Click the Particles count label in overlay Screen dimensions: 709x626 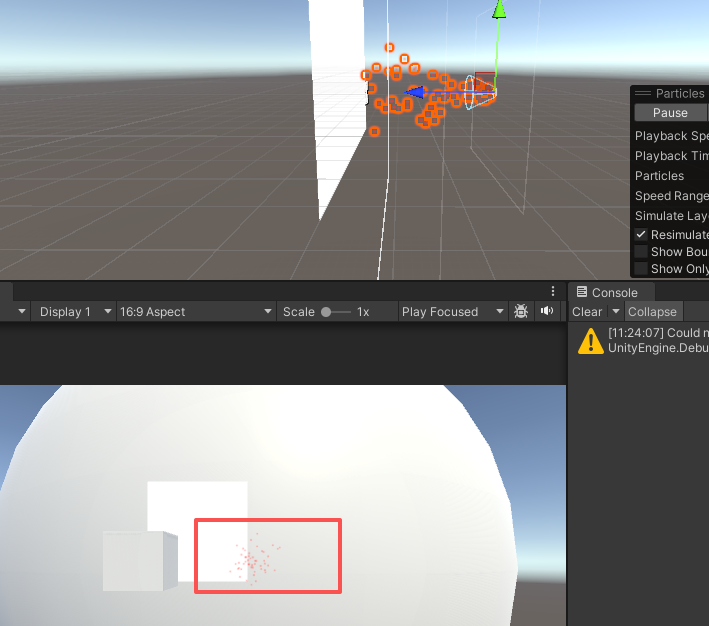tap(659, 175)
